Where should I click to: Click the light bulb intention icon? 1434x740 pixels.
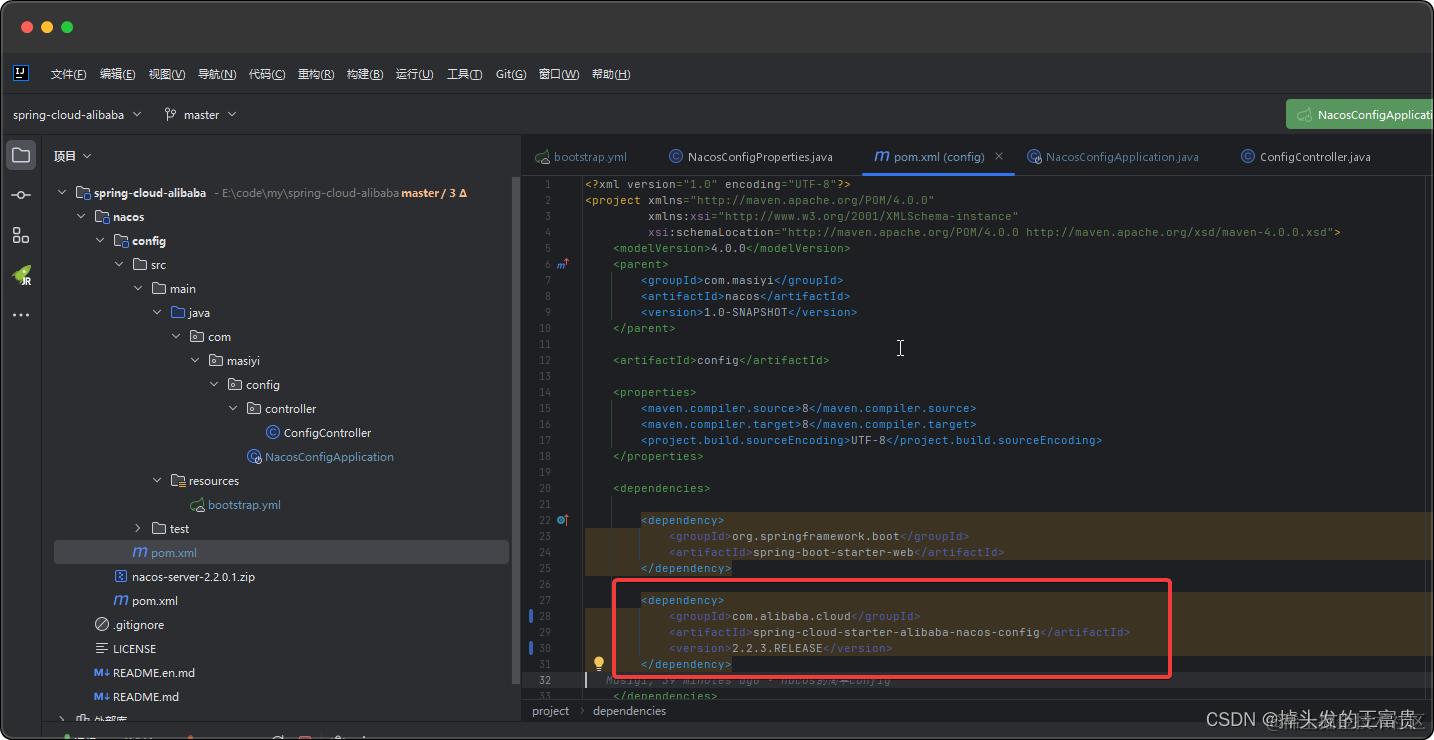tap(599, 663)
